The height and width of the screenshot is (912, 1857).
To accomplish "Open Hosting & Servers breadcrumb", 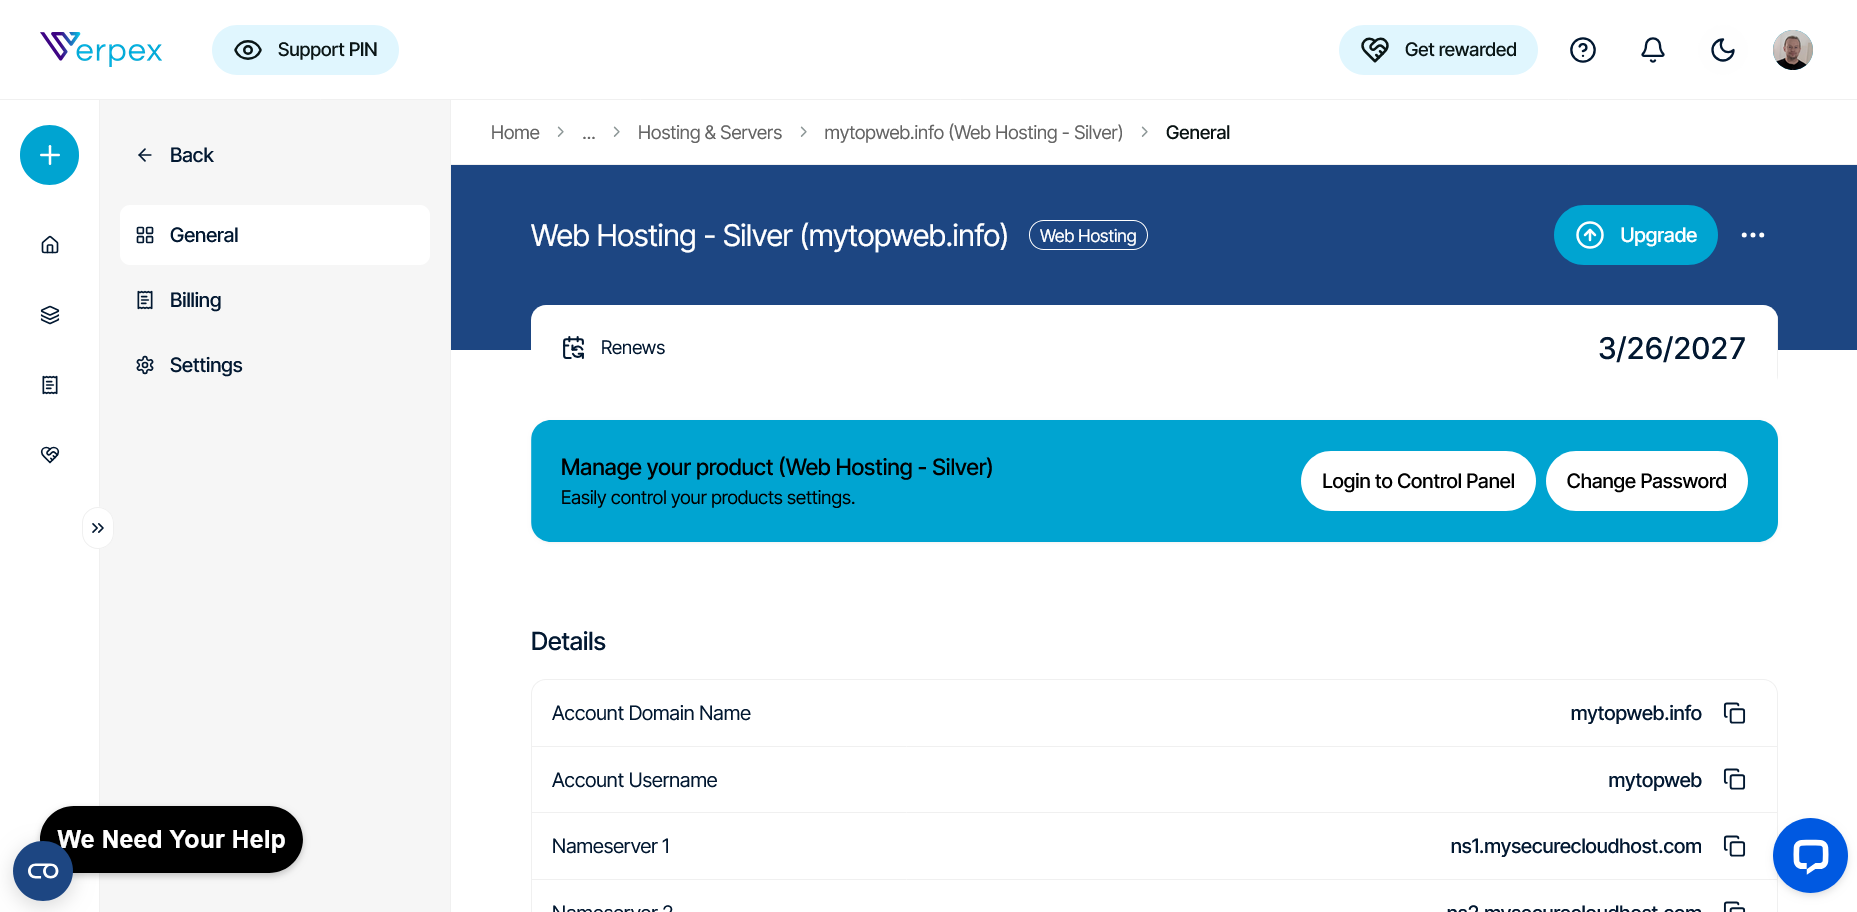I will pos(710,133).
